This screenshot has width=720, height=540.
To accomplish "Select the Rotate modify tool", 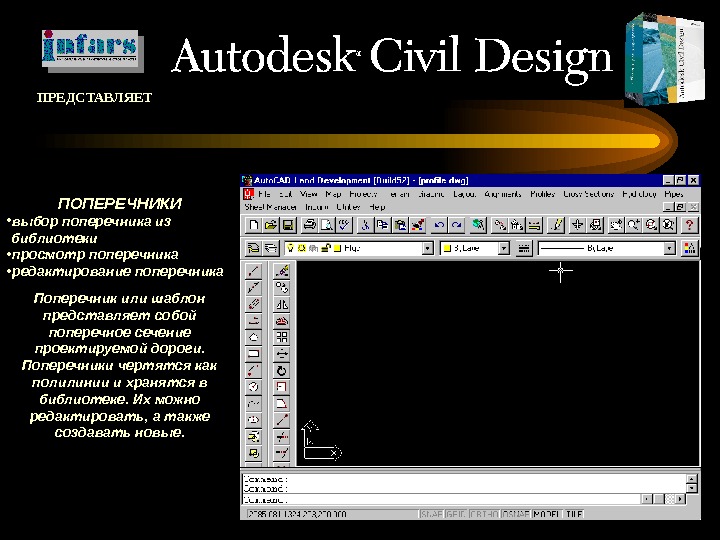I will click(281, 370).
